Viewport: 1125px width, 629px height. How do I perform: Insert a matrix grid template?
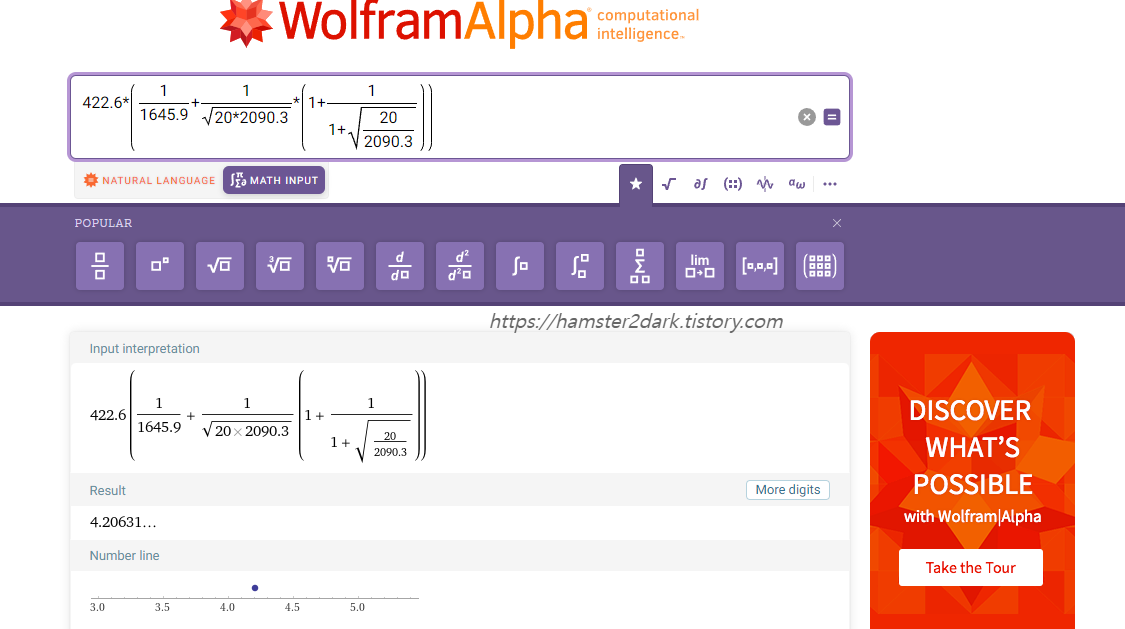pyautogui.click(x=820, y=266)
